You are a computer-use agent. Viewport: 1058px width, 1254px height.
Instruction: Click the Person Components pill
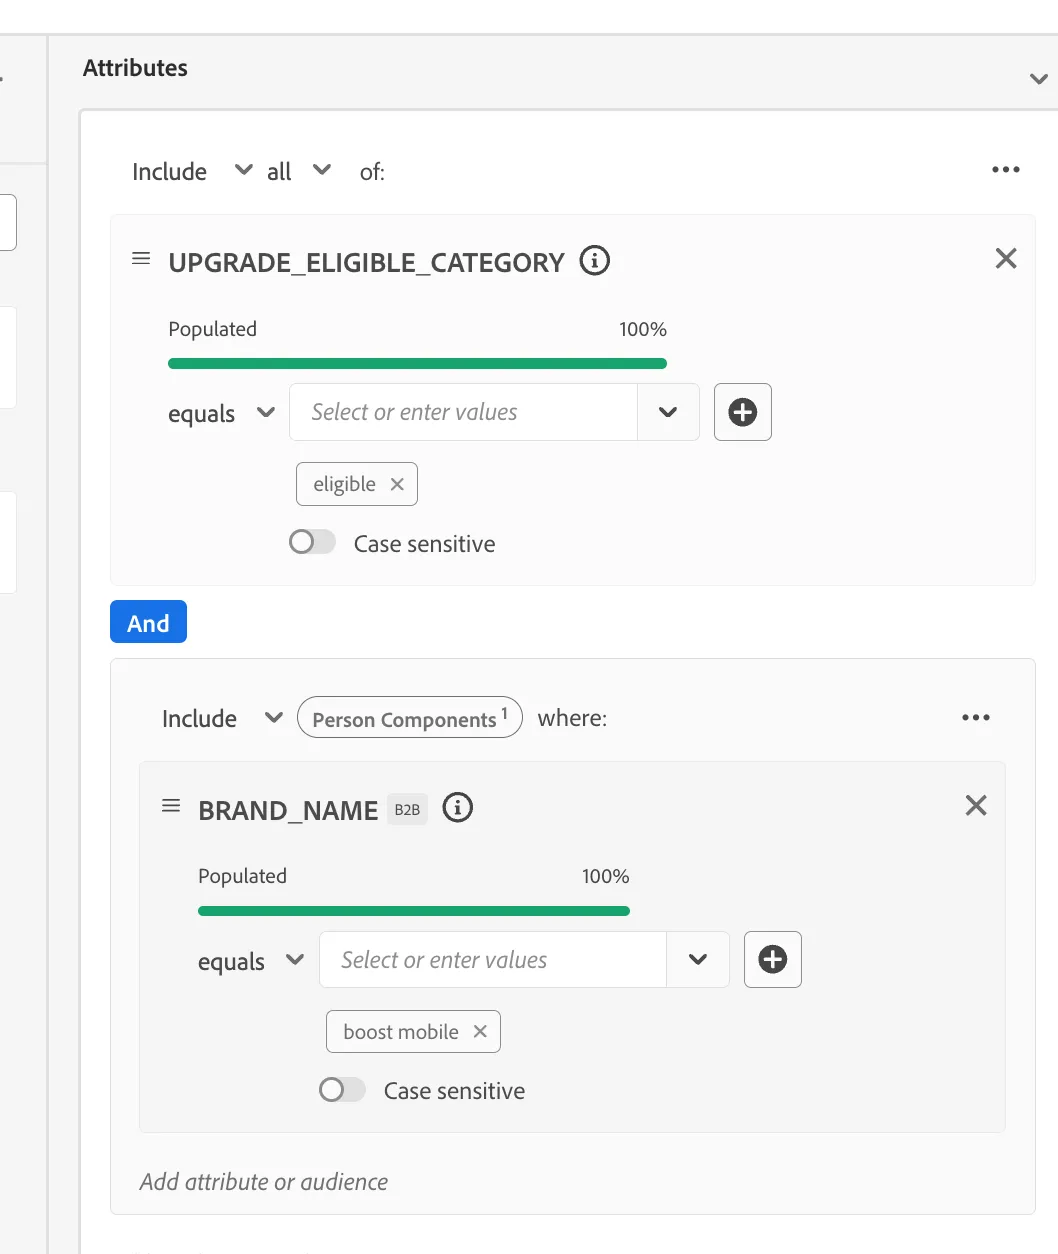tap(410, 717)
